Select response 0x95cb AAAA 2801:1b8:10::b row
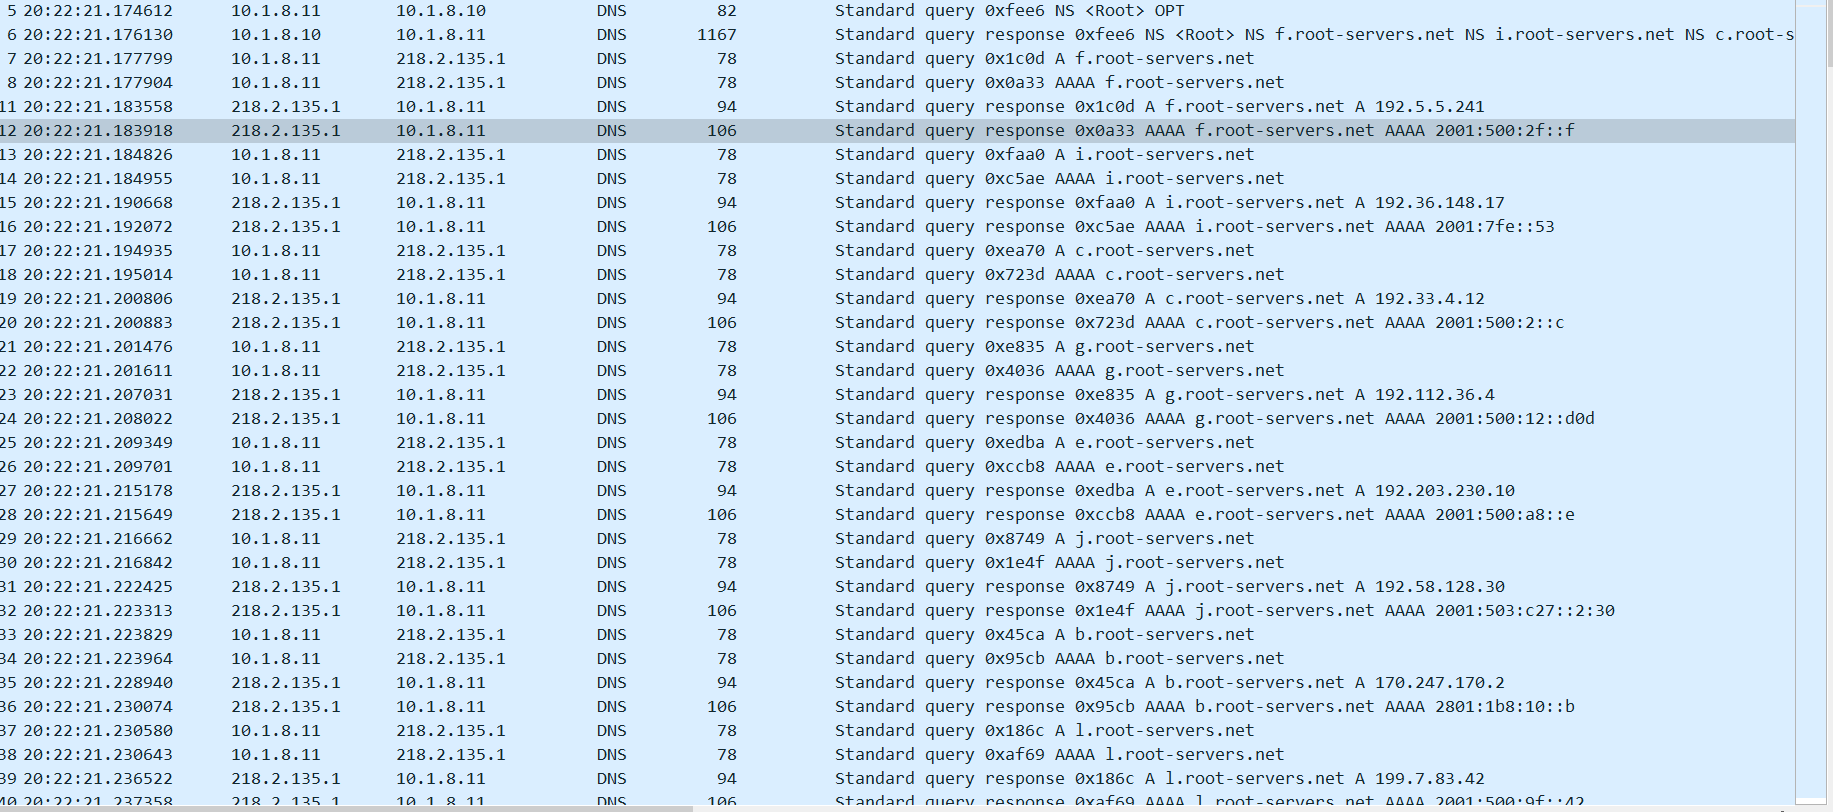The width and height of the screenshot is (1833, 812). pyautogui.click(x=897, y=707)
